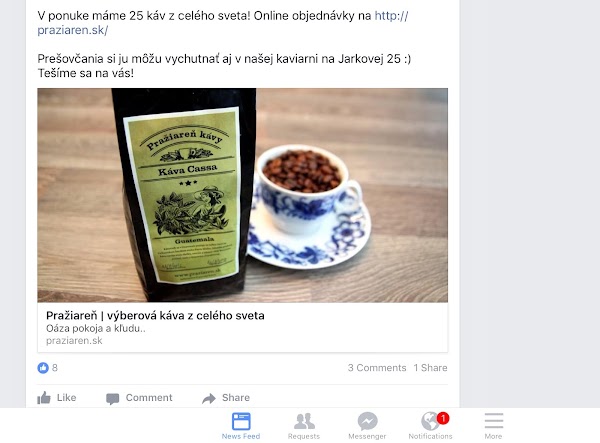Open the coffee bag photo preview
Screen dimensions: 600x443
pyautogui.click(x=243, y=195)
